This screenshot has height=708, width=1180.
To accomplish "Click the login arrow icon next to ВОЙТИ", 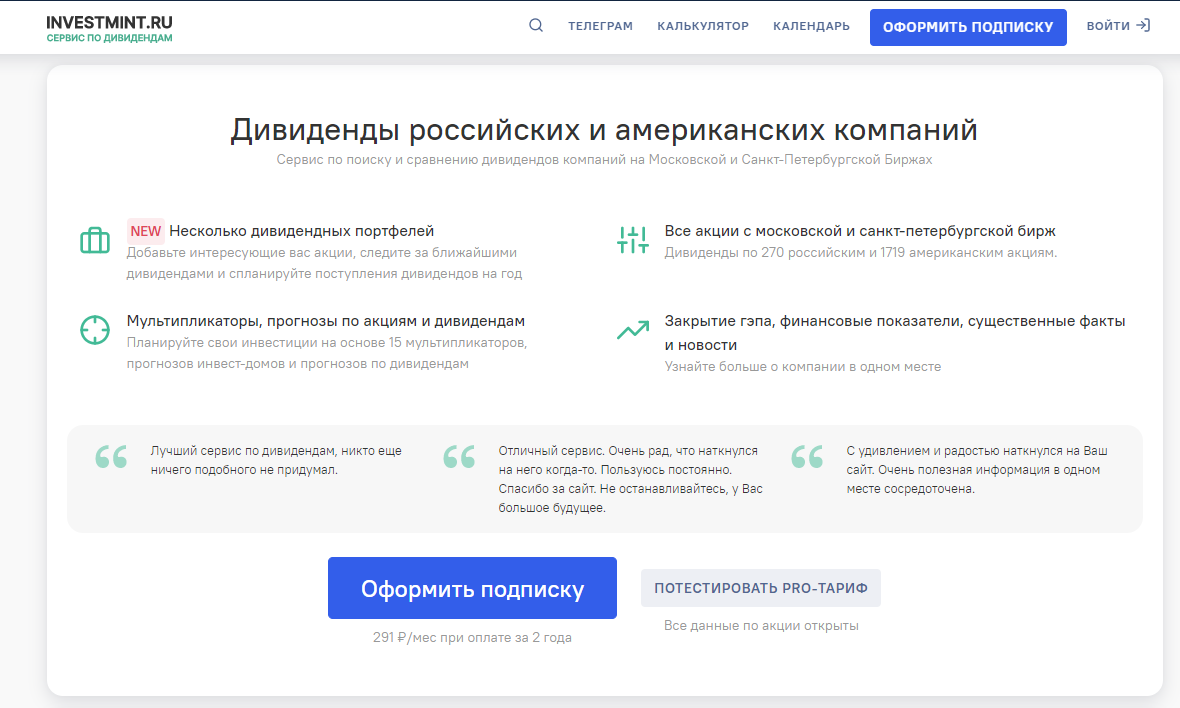I will [x=1143, y=26].
